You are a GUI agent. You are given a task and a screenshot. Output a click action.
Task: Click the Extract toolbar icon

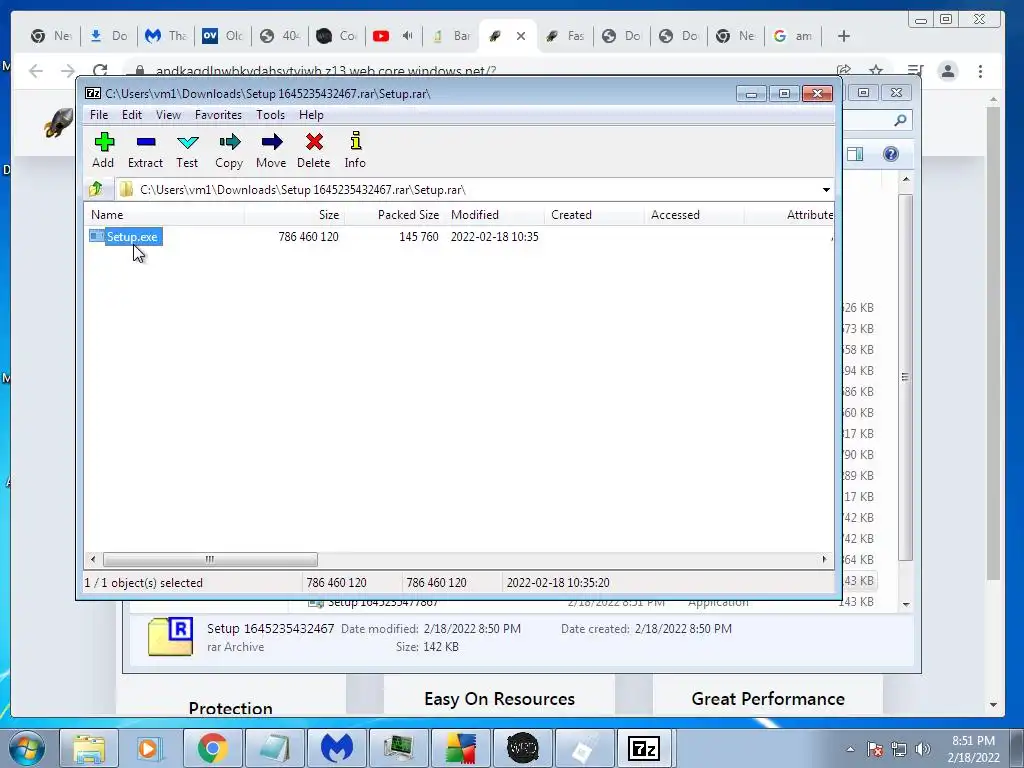point(145,150)
